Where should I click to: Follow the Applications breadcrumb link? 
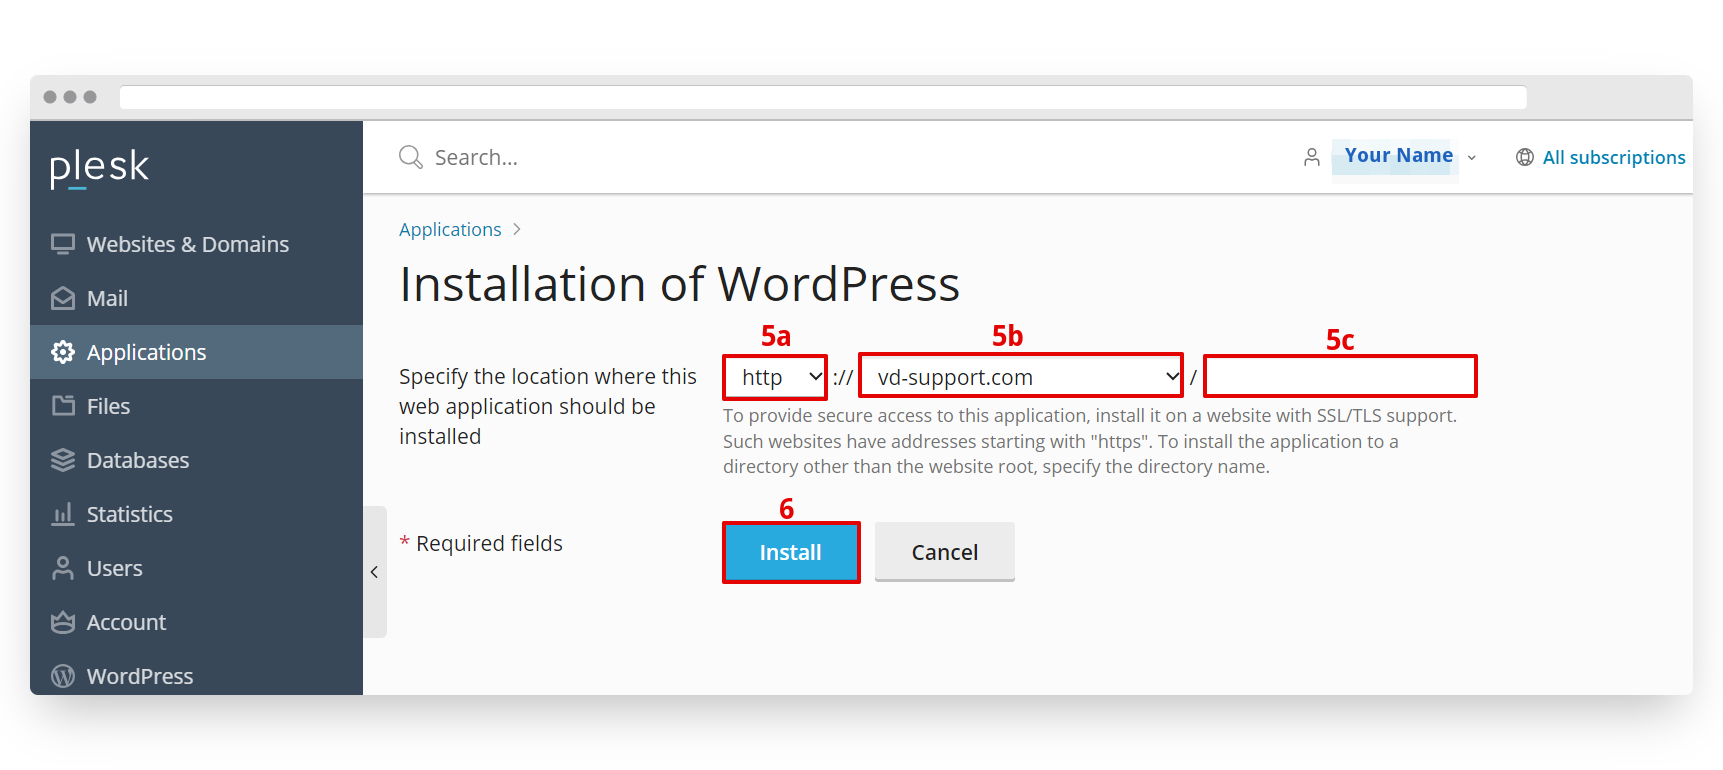pos(450,229)
